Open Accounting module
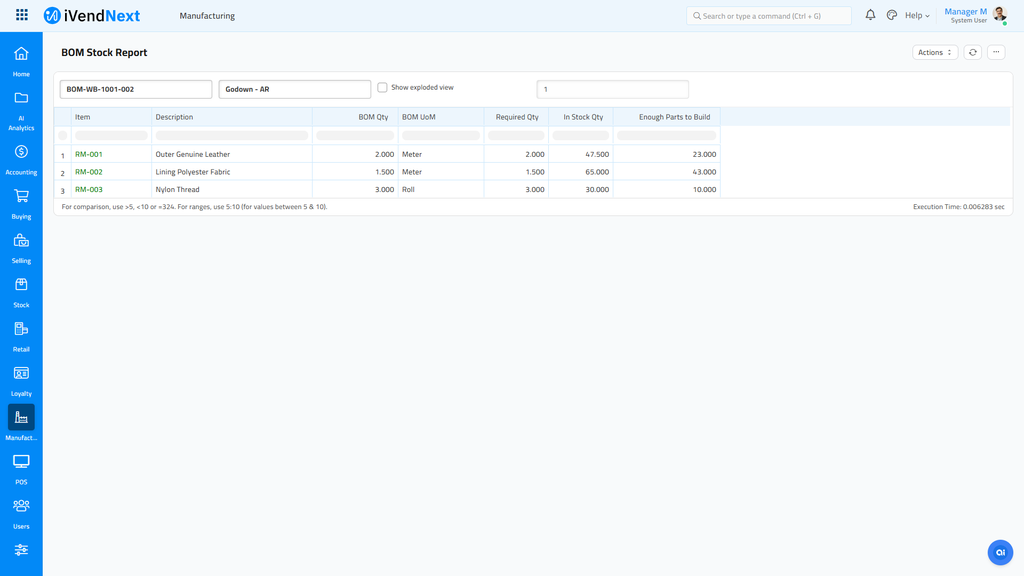Screen dimensions: 1024x576 pyautogui.click(x=21, y=160)
